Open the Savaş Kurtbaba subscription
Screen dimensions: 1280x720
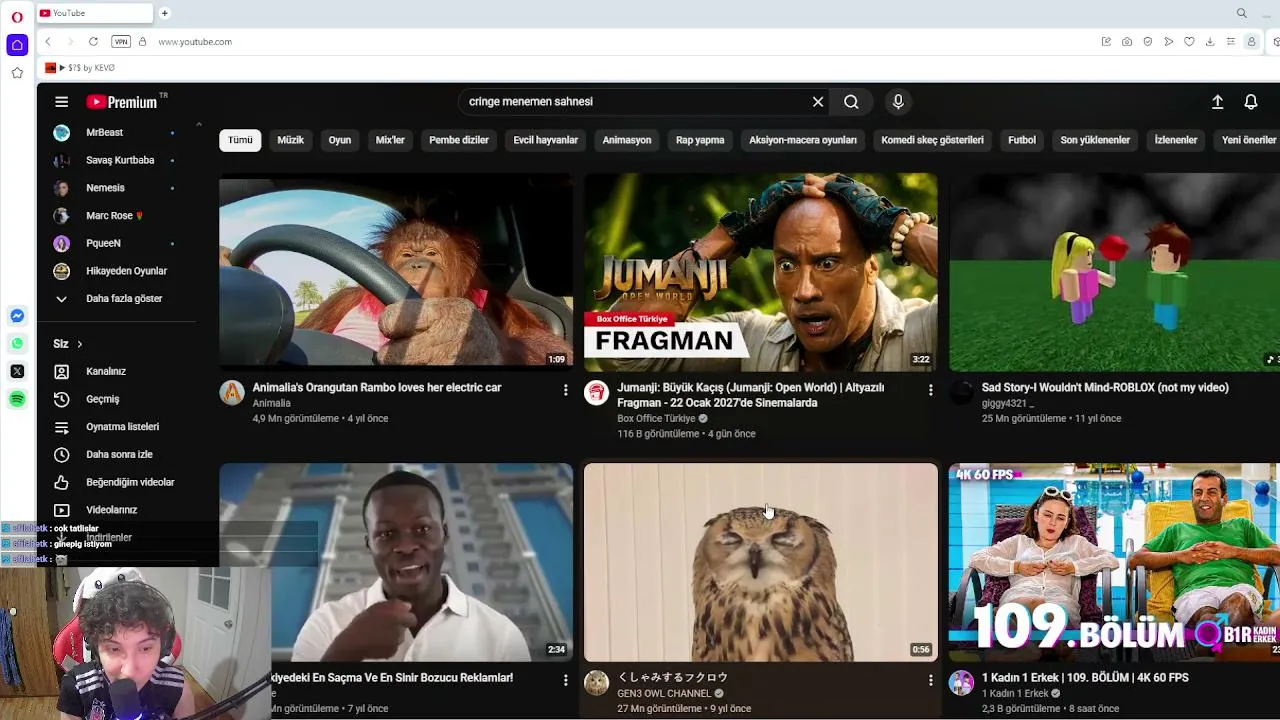pyautogui.click(x=118, y=160)
